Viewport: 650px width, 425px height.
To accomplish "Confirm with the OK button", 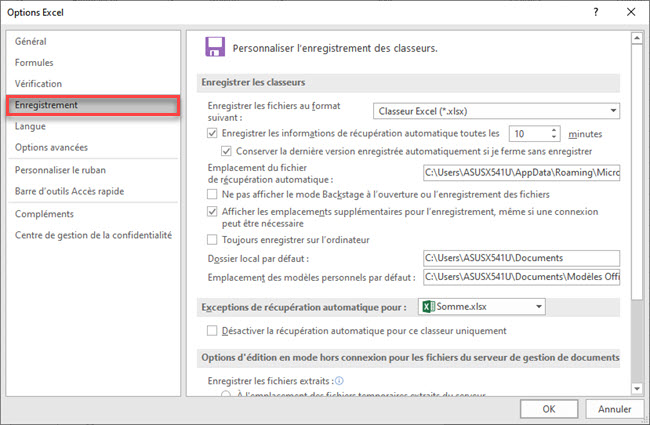I will coord(549,409).
